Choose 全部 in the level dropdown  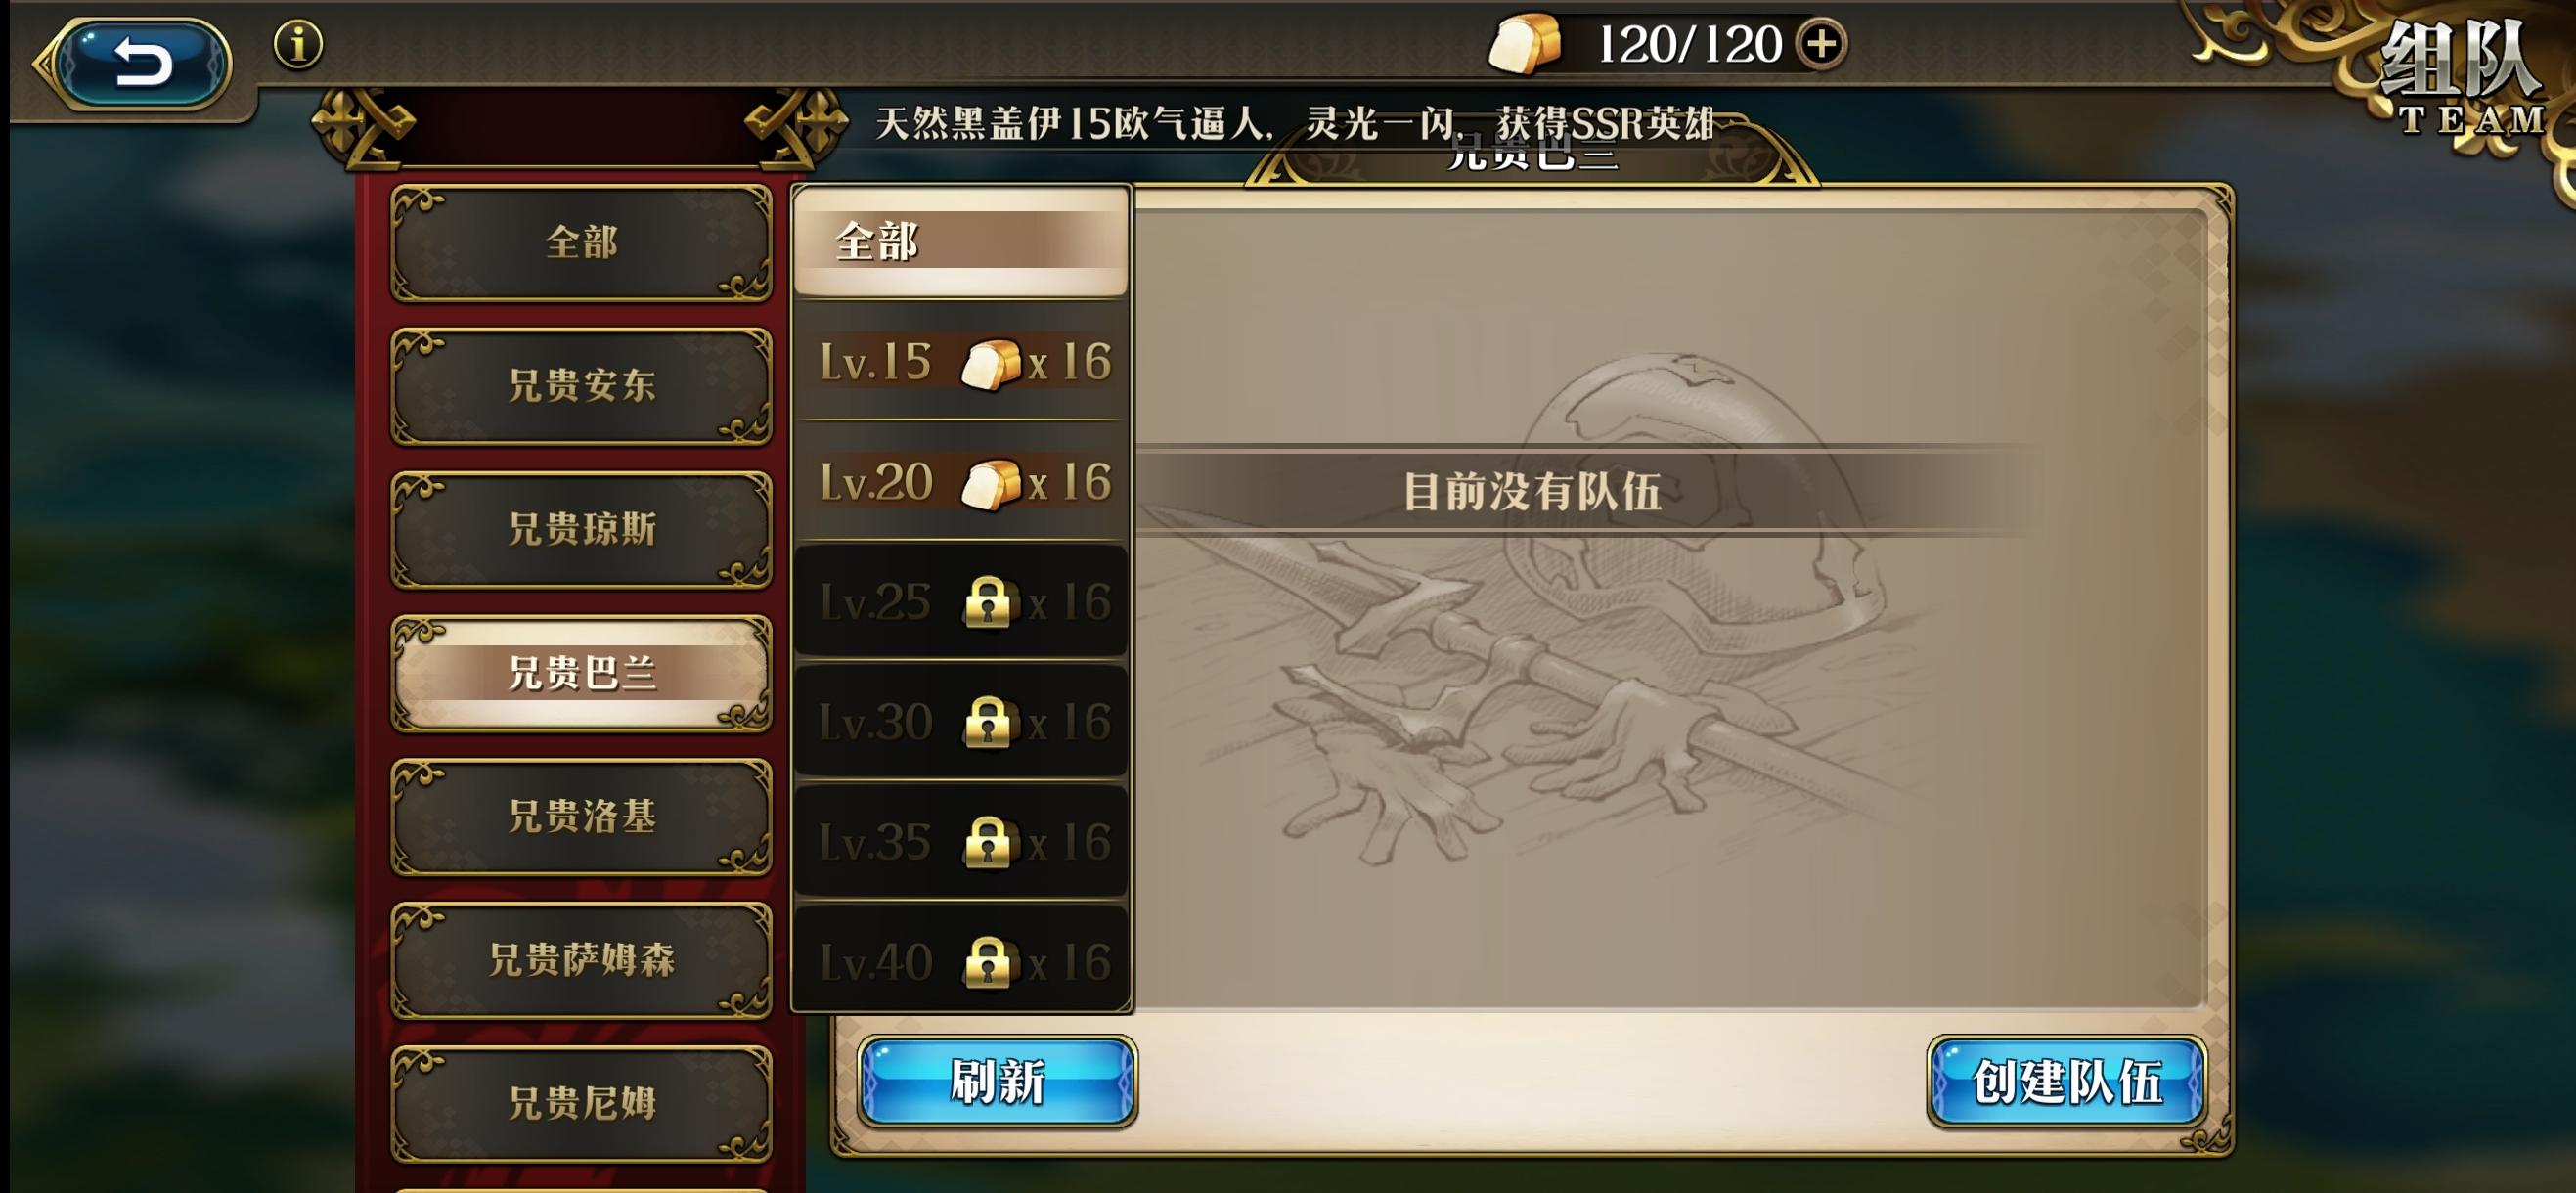[962, 241]
